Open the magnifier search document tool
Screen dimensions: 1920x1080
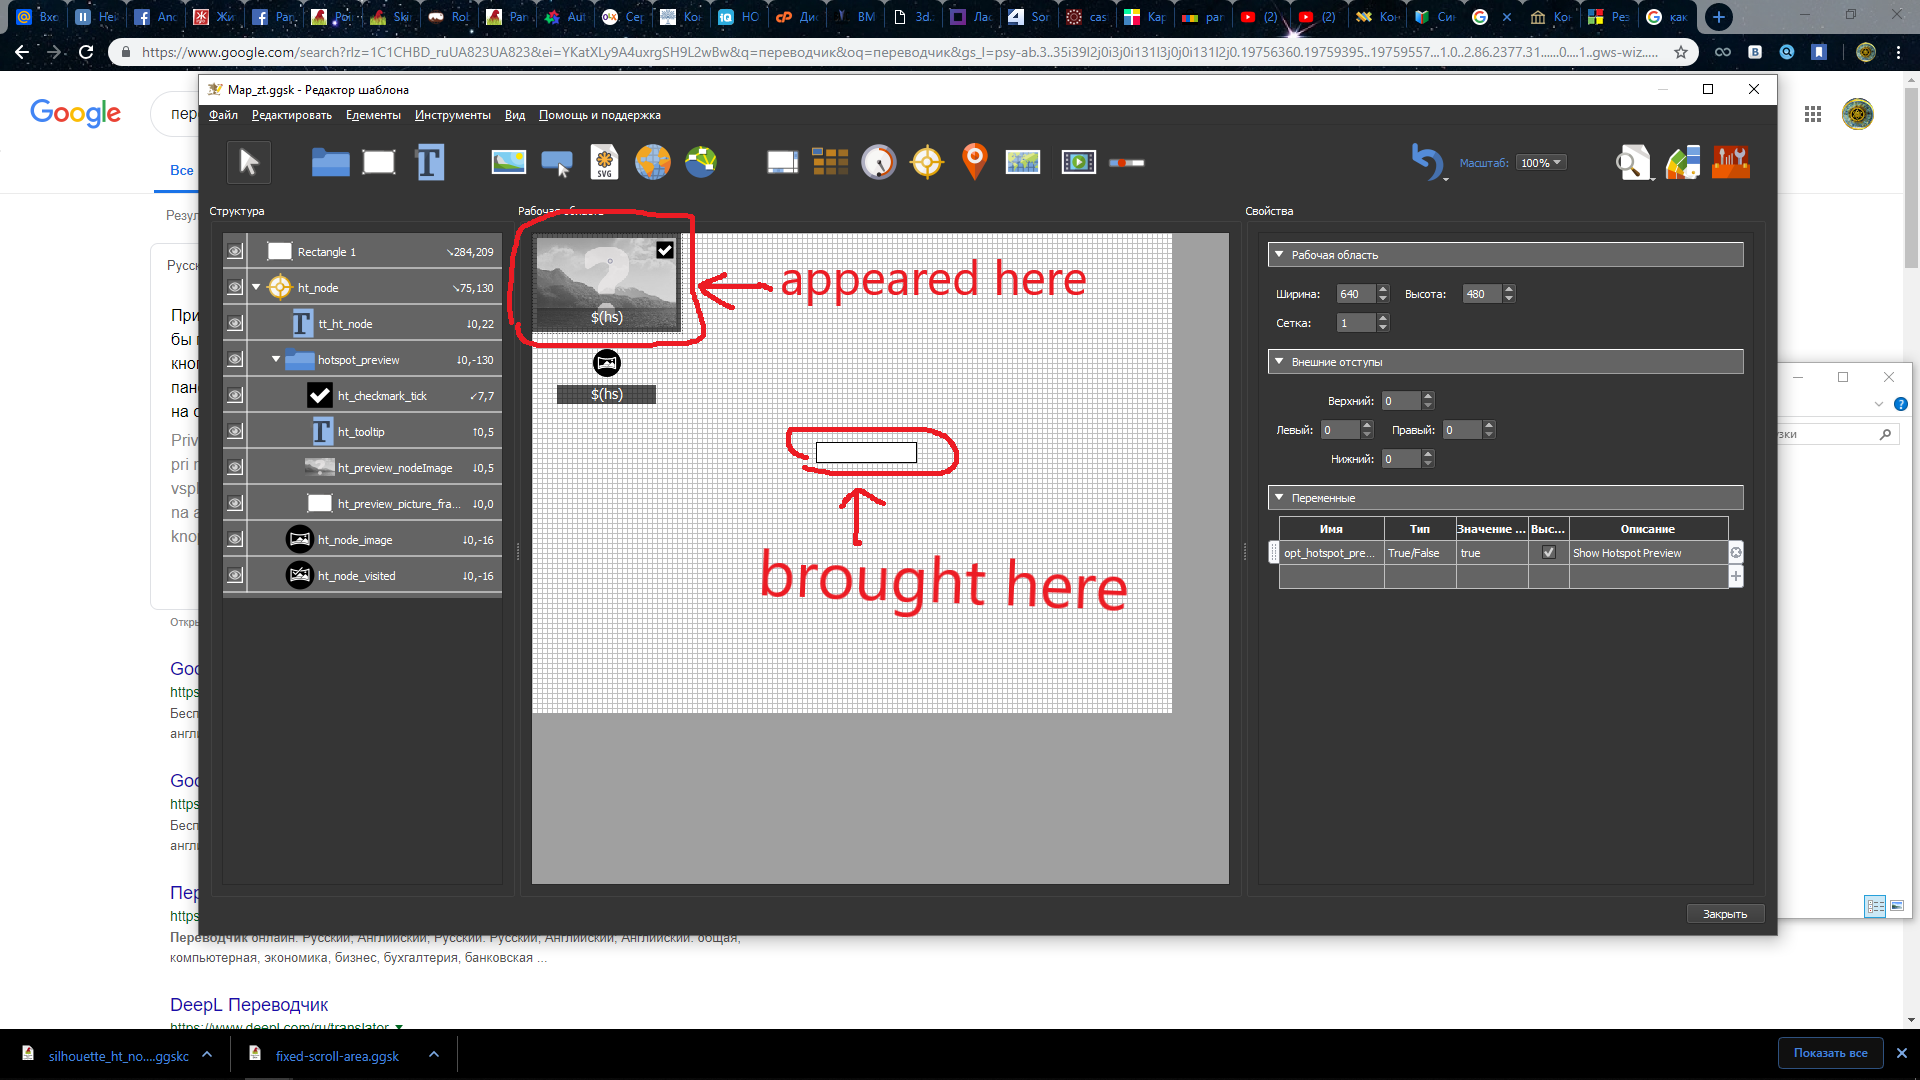pos(1633,162)
